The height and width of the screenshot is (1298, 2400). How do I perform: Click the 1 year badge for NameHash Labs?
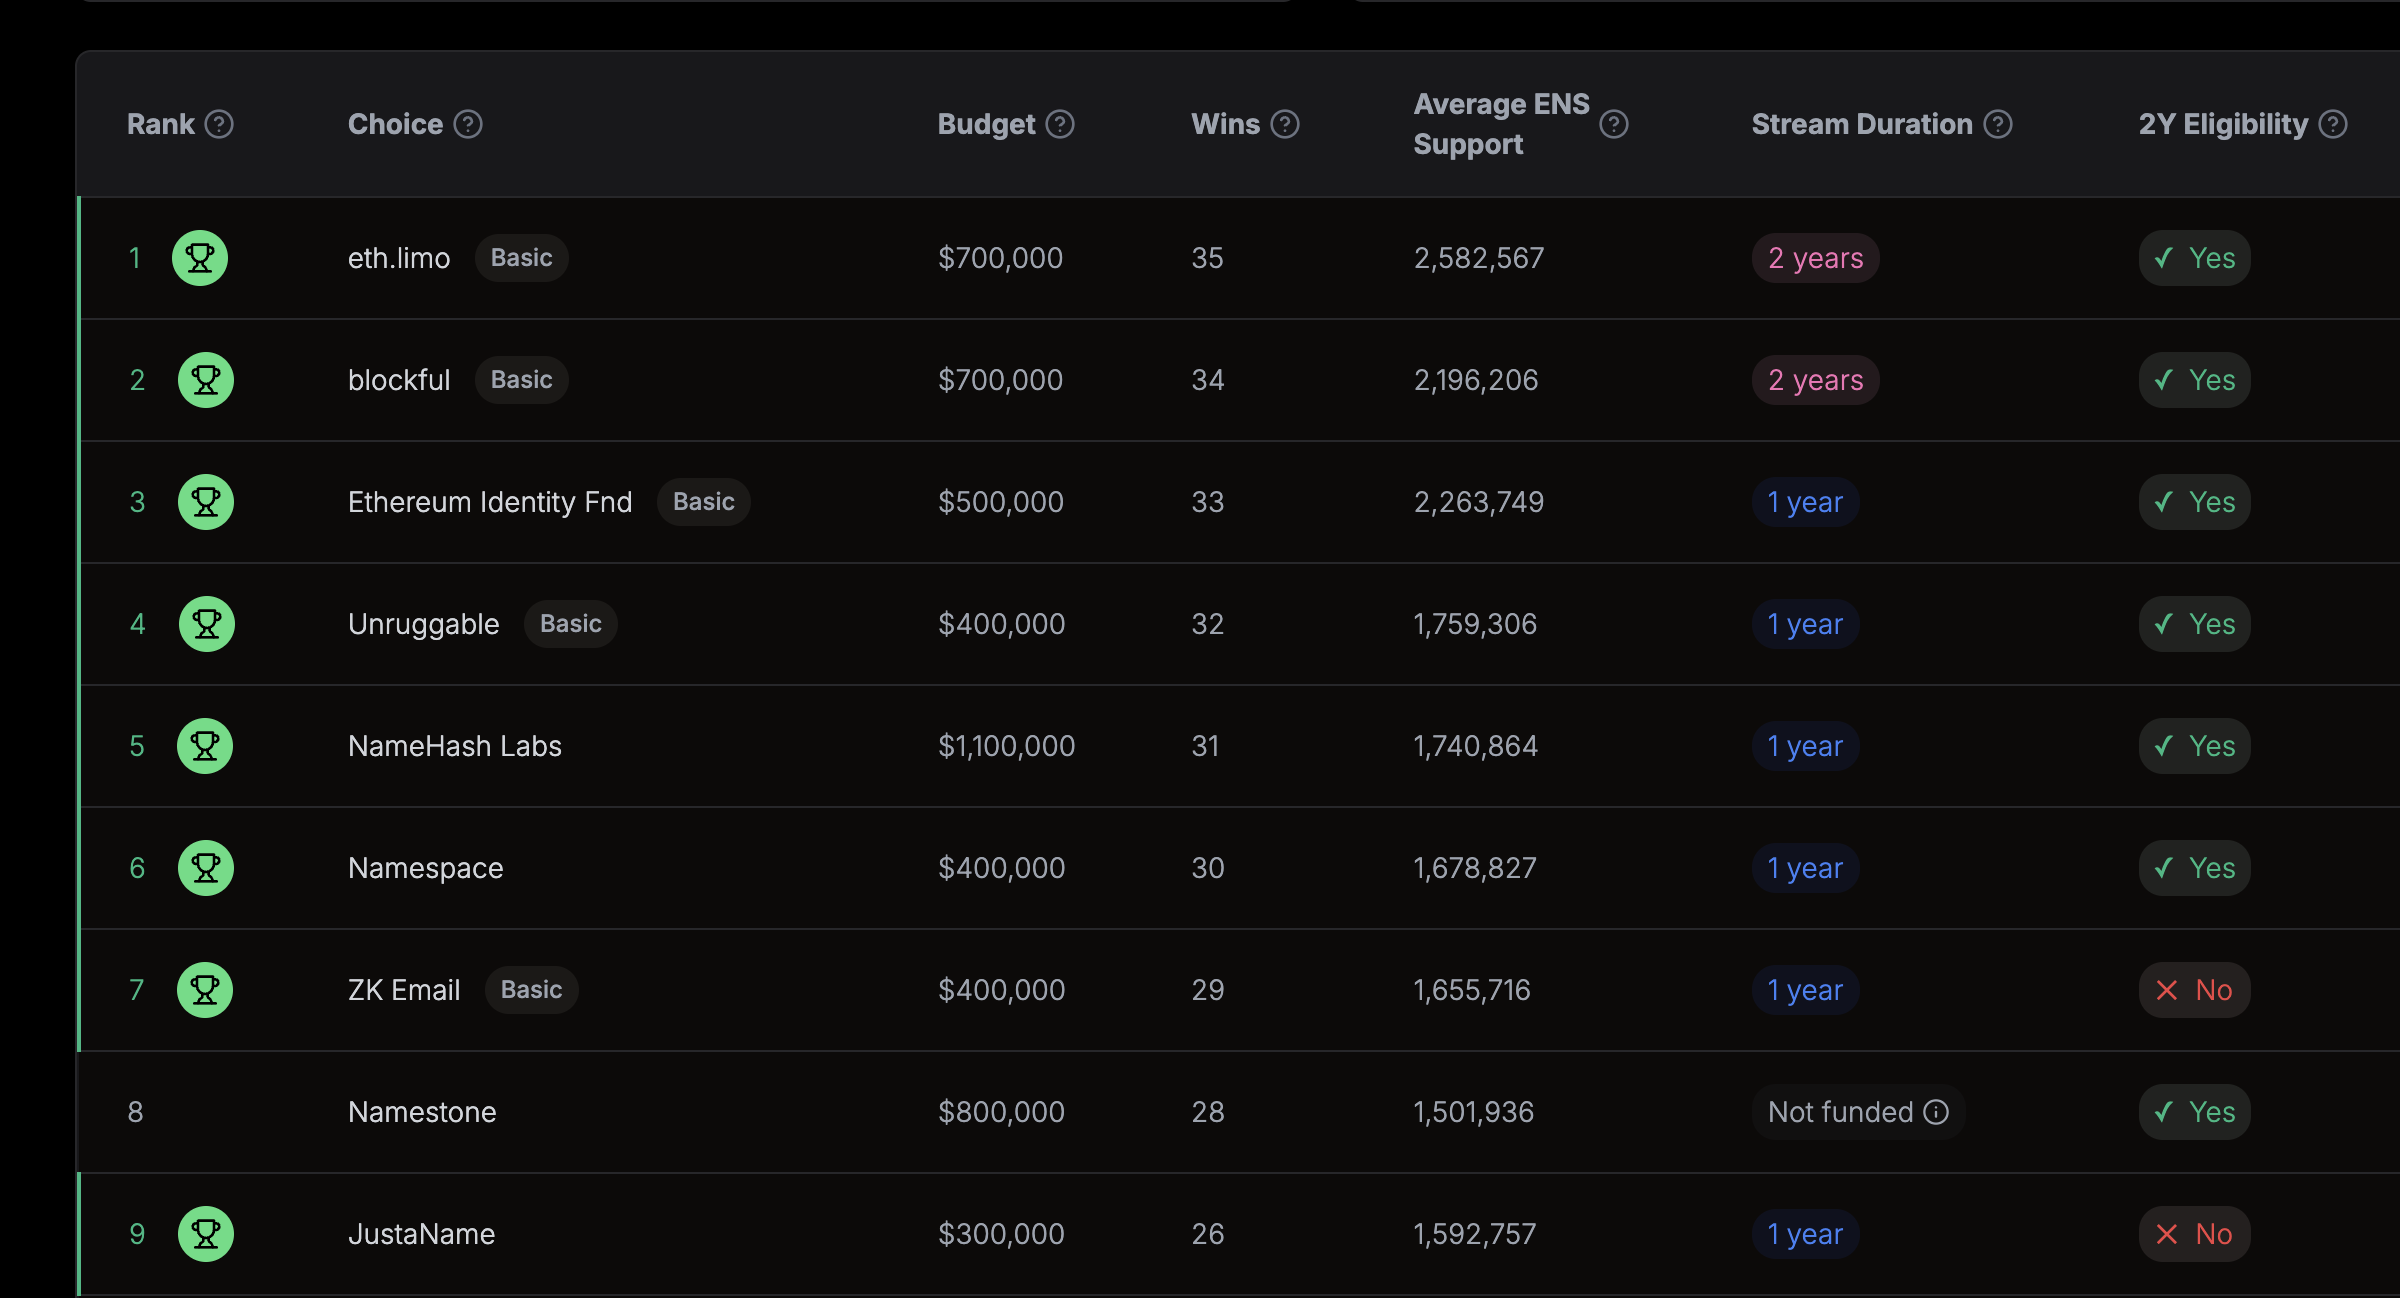1805,746
